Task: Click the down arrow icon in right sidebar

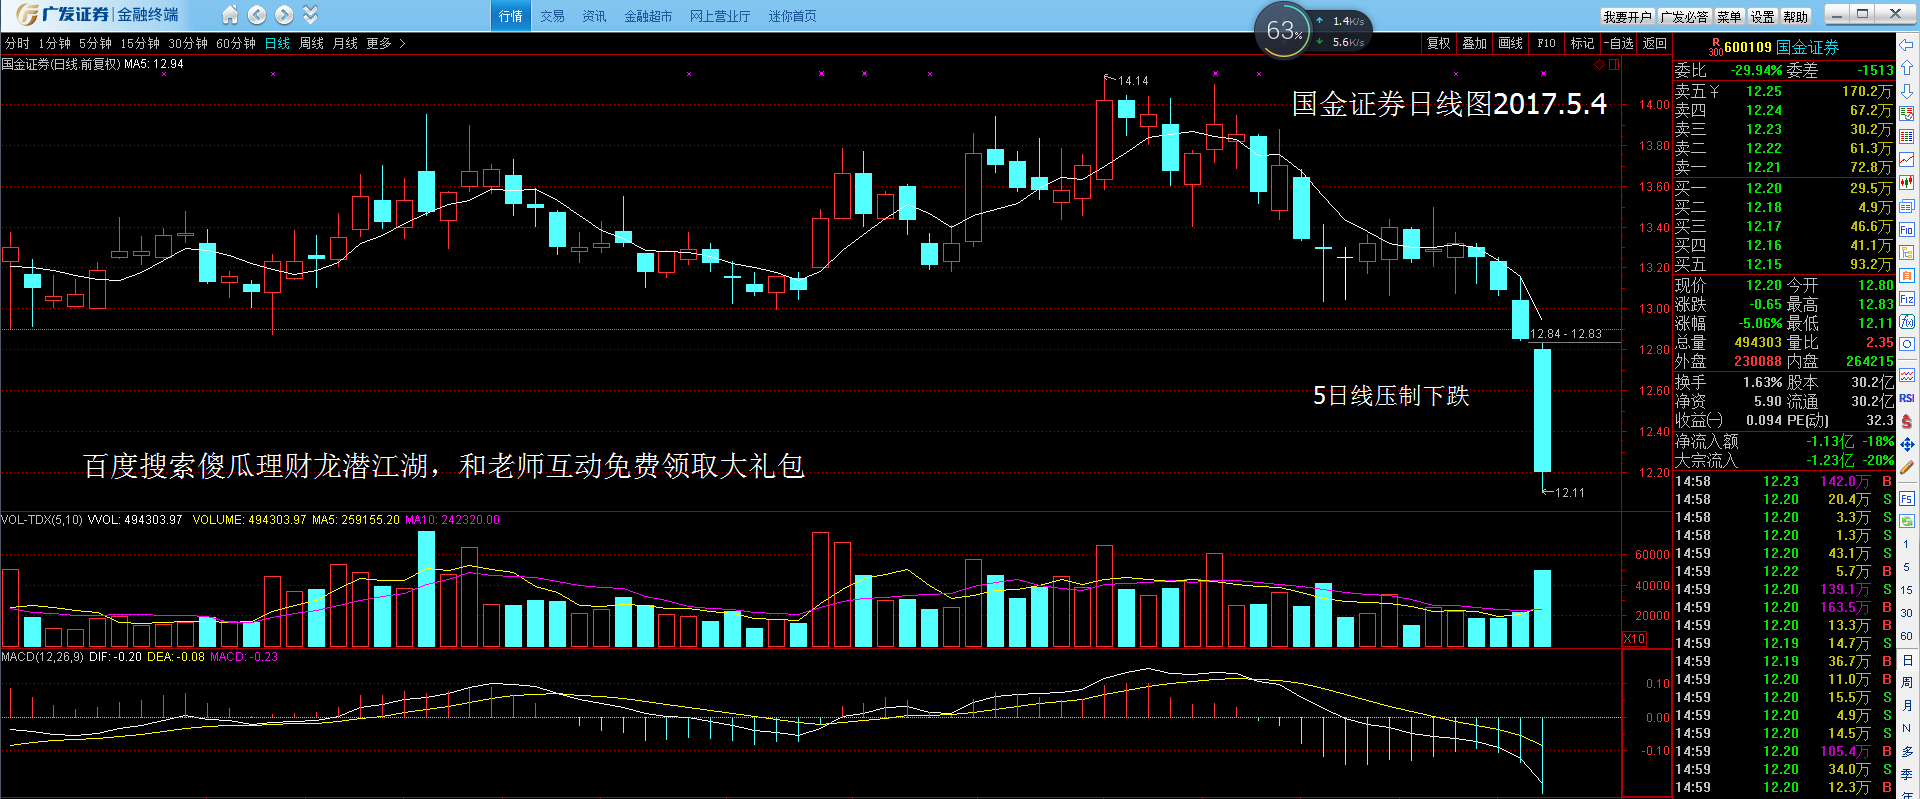Action: pos(1907,91)
